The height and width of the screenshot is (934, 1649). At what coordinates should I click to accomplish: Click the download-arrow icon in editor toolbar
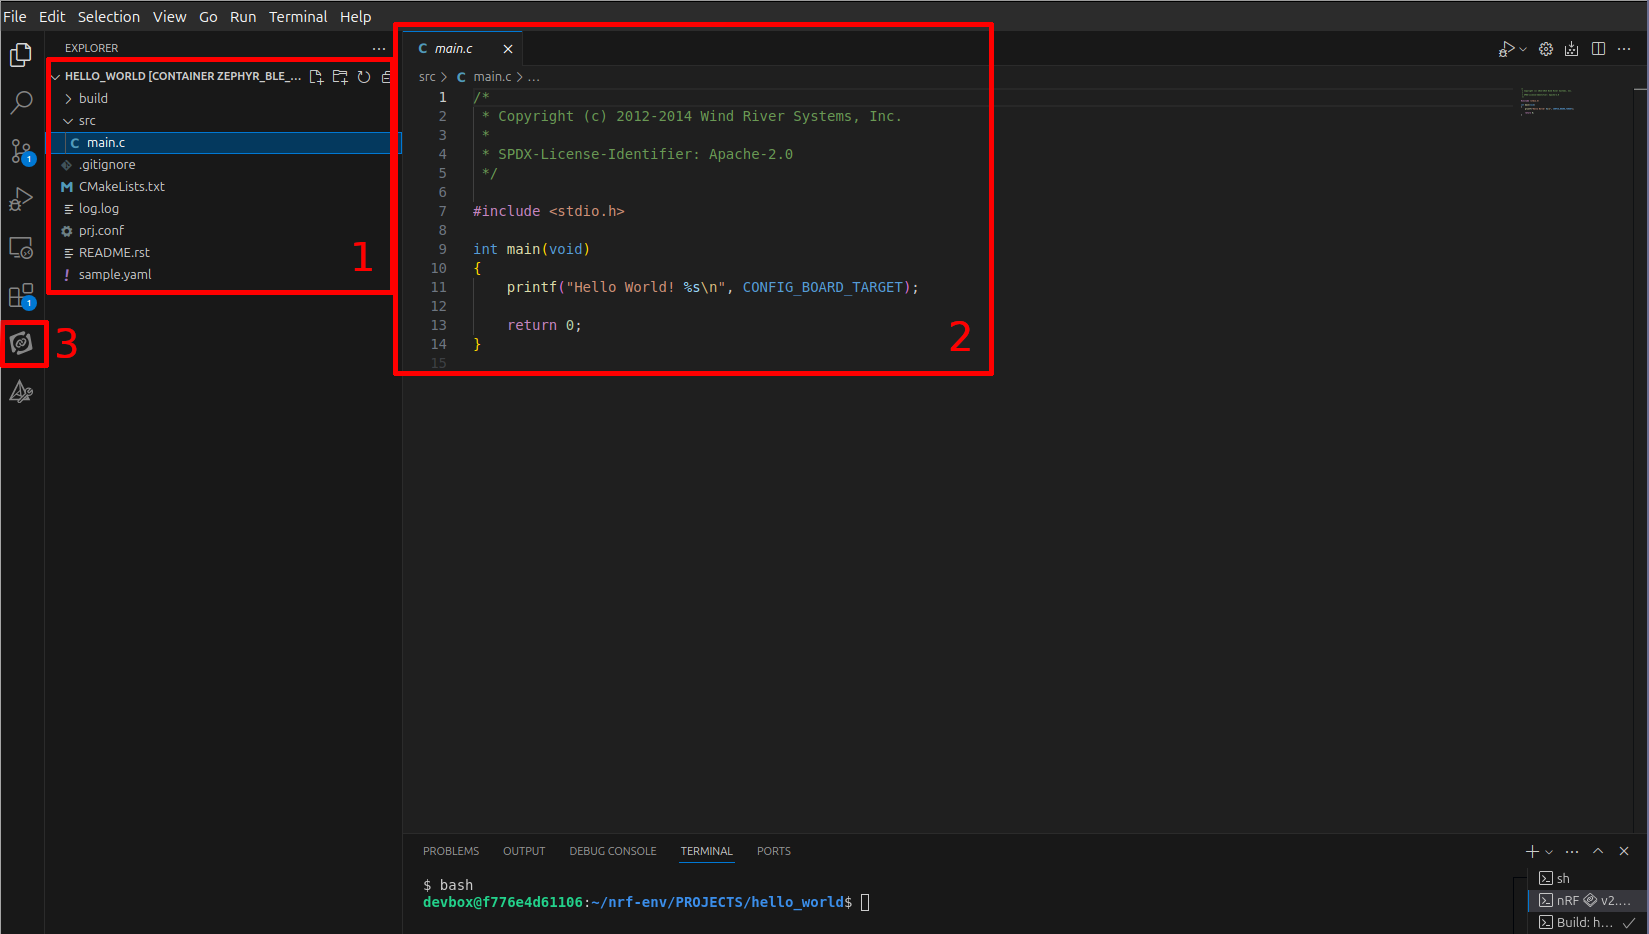1572,49
